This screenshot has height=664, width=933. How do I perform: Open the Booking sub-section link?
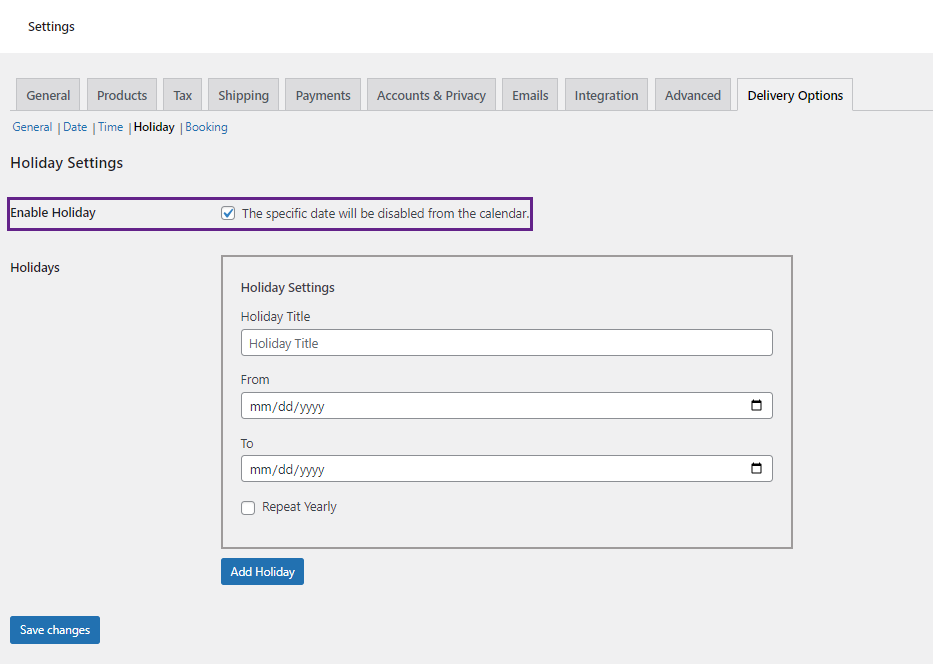click(x=206, y=127)
